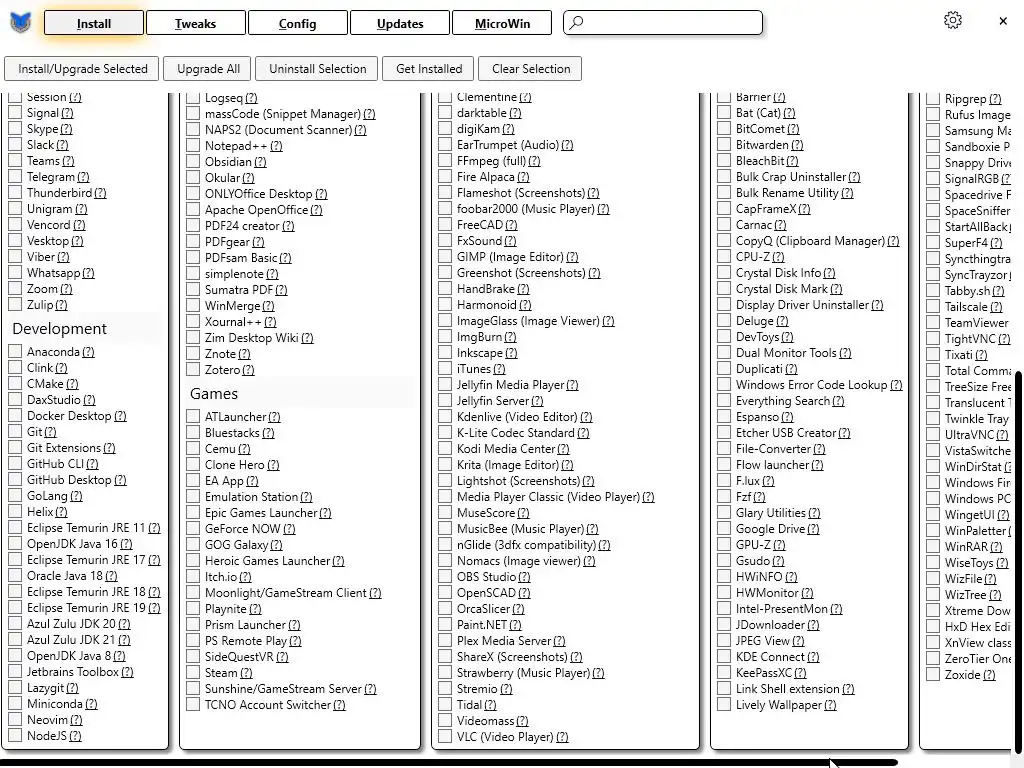Check the GIMP (Image Editor) checkbox
The width and height of the screenshot is (1024, 768).
click(x=445, y=257)
